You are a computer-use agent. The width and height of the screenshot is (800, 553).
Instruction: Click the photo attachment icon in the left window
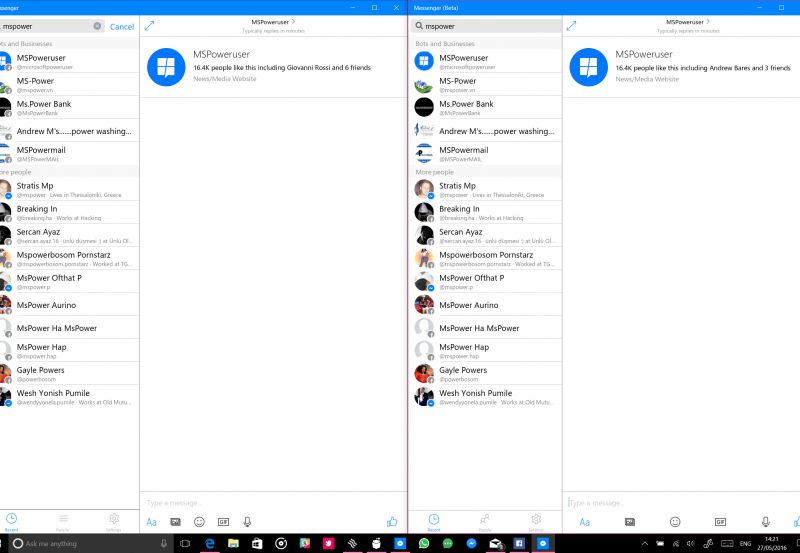[176, 522]
